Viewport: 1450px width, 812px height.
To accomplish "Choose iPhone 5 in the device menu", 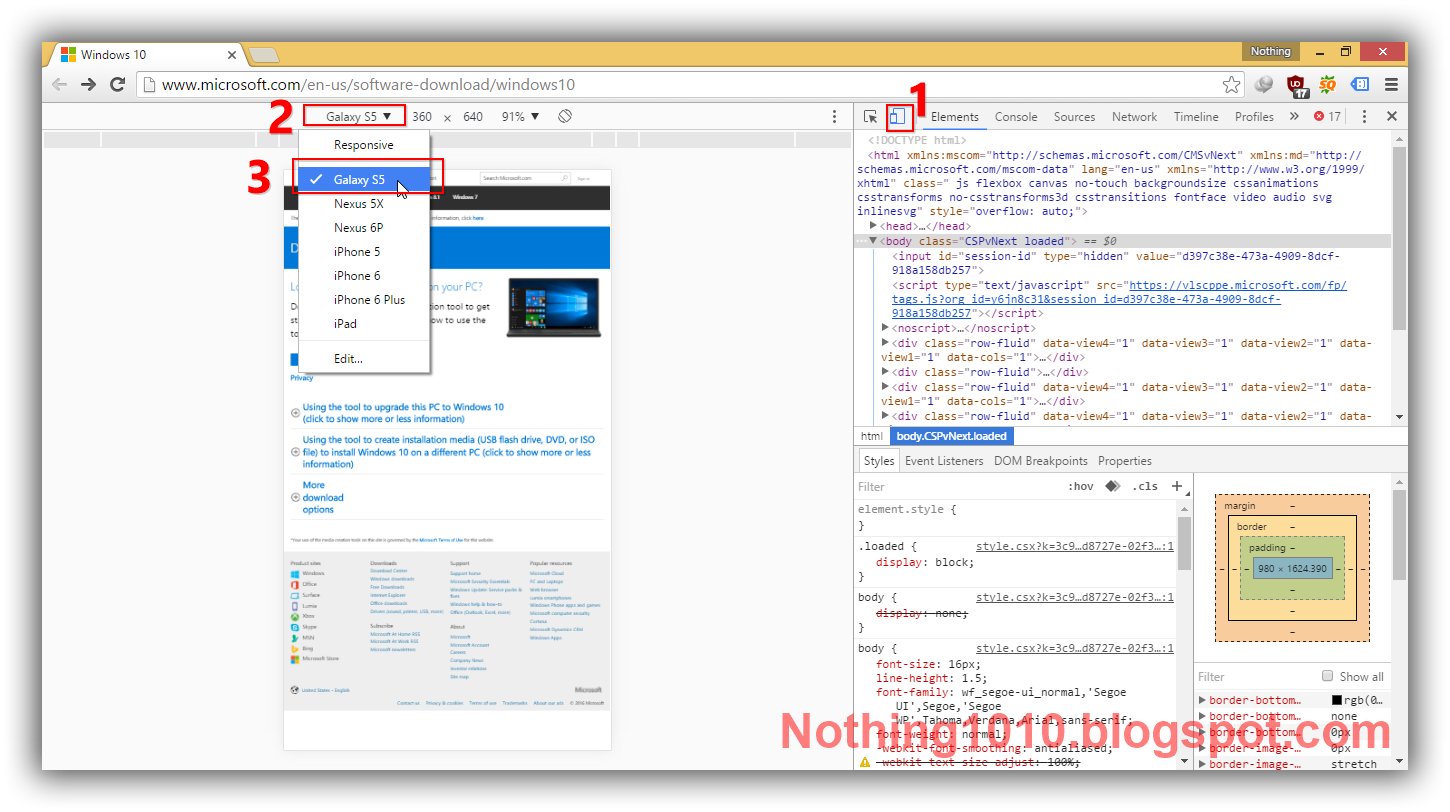I will tap(364, 252).
